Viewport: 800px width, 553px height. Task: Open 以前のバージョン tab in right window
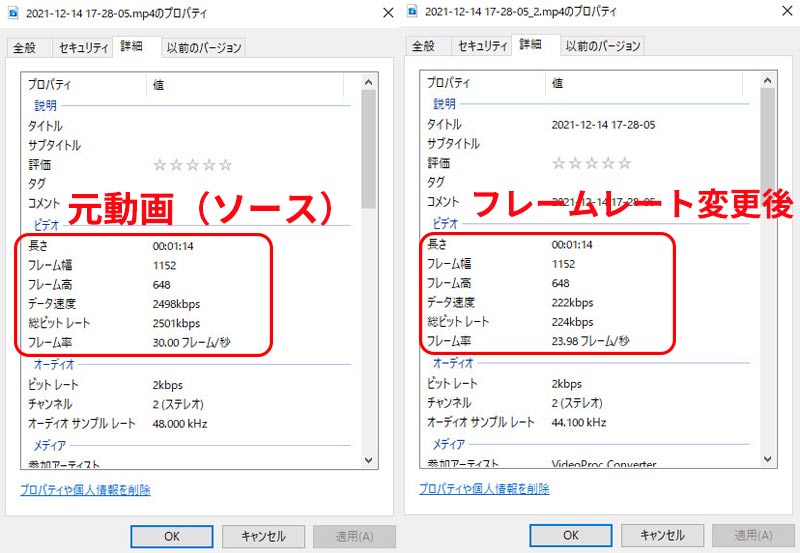pos(603,46)
